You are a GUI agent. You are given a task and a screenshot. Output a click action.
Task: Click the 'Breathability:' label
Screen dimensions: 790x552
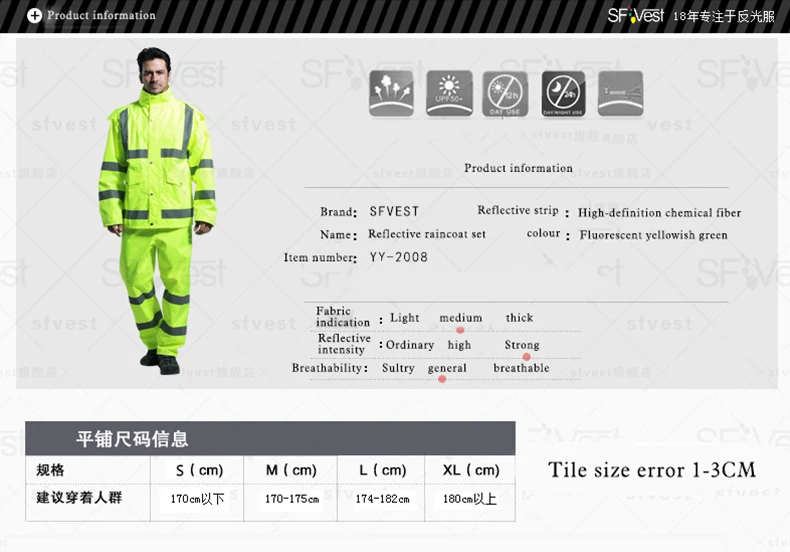330,368
